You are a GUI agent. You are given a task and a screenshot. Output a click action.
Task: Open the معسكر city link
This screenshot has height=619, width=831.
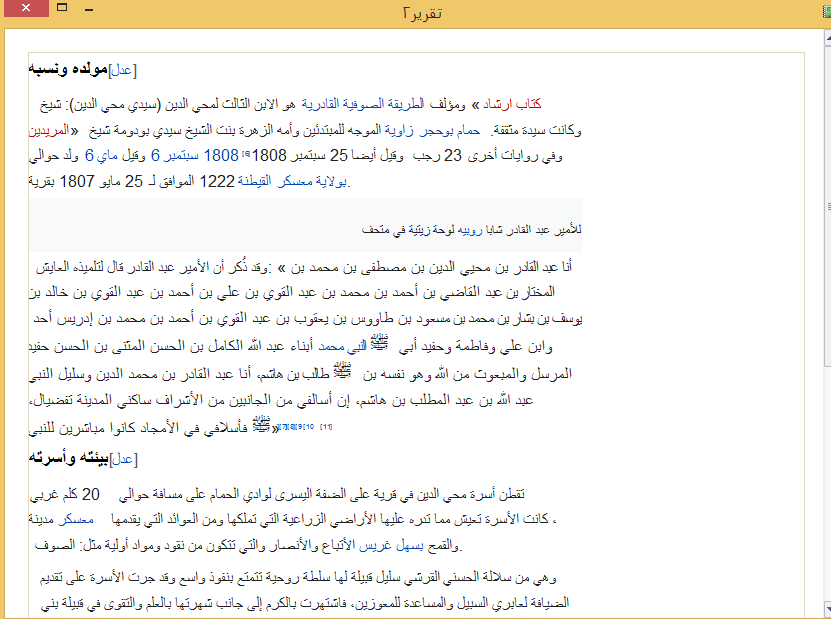coord(76,519)
